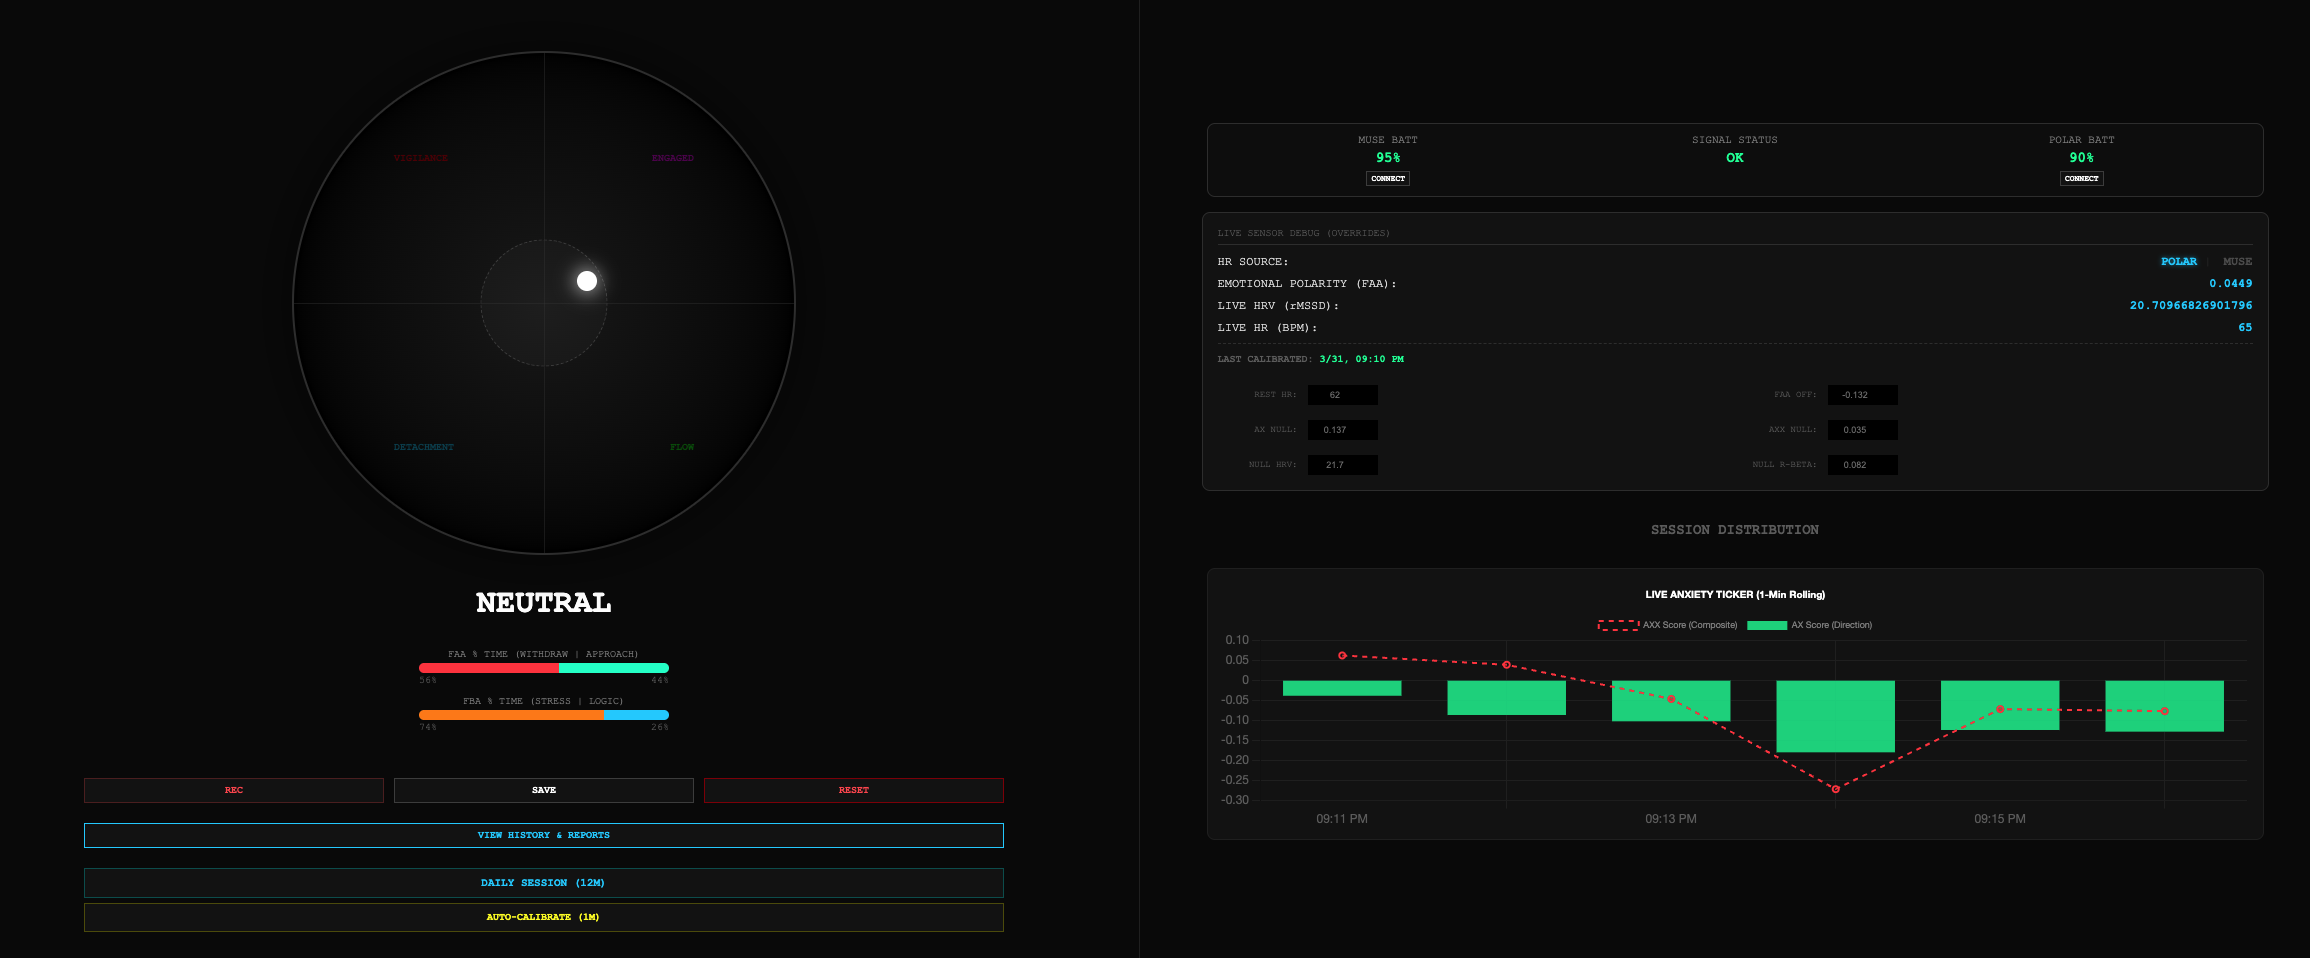Edit the NULL HRV value
The image size is (2310, 958).
coord(1342,465)
